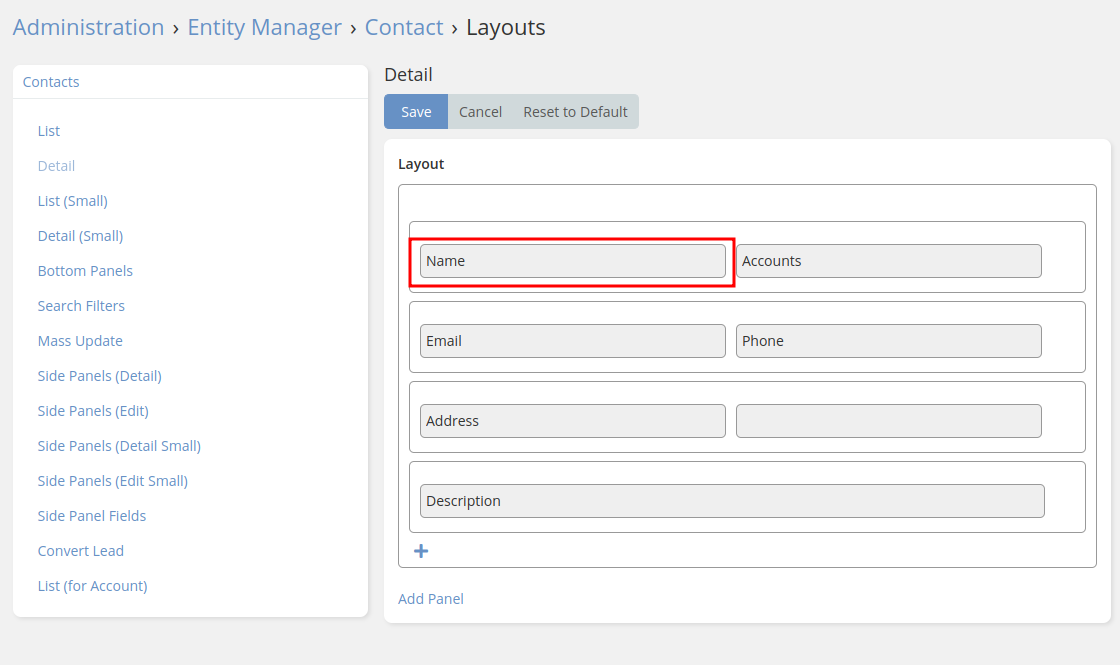
Task: Save the Detail layout
Action: pos(416,112)
